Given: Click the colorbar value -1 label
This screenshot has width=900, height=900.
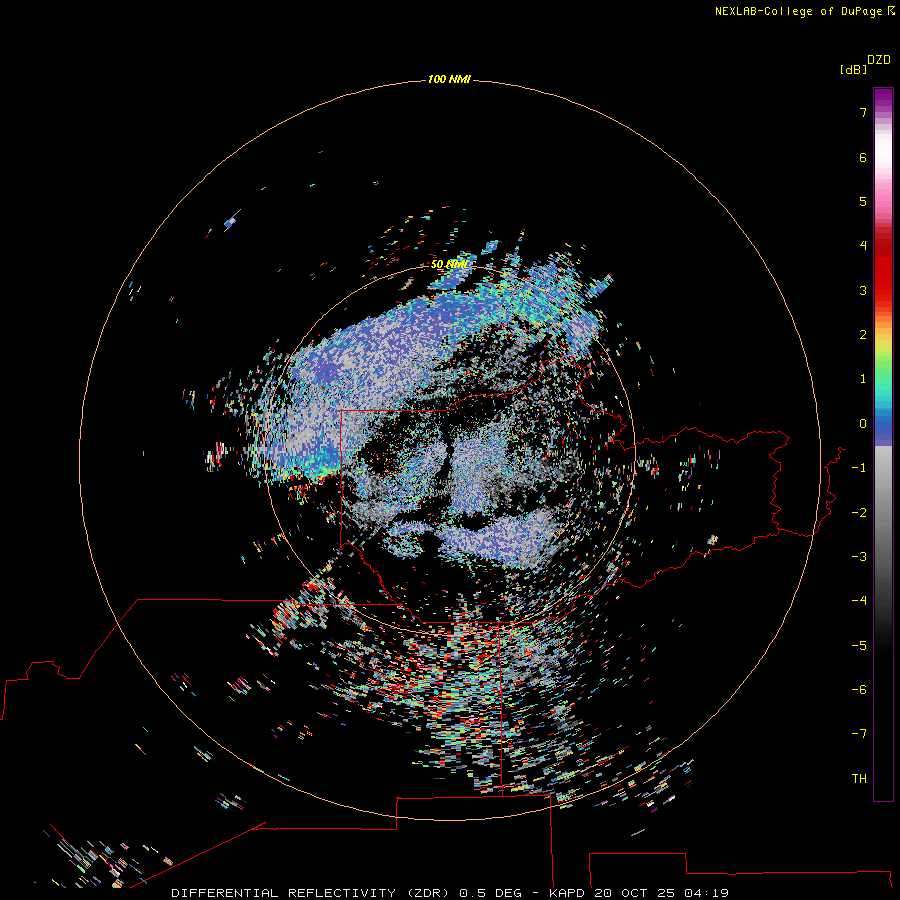Looking at the screenshot, I should click(x=859, y=468).
